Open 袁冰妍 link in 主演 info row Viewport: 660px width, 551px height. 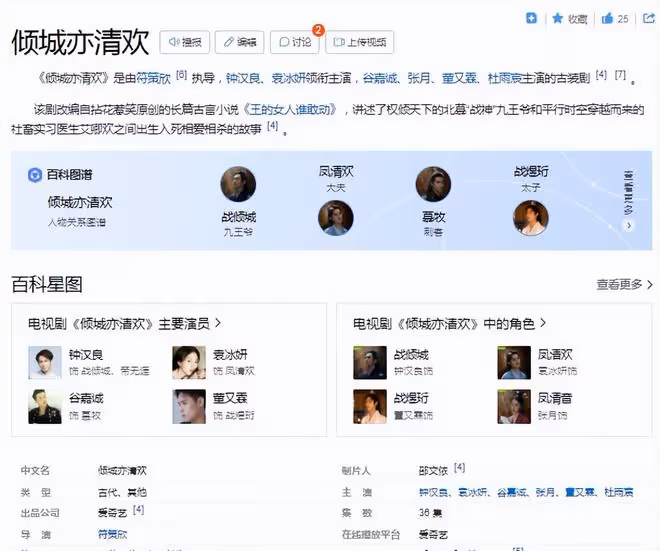pos(473,492)
